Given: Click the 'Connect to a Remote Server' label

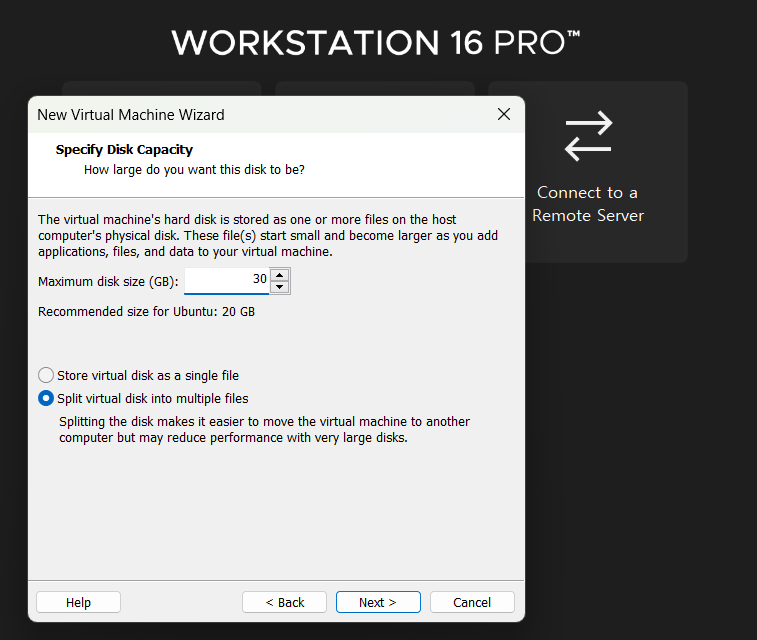Looking at the screenshot, I should 588,204.
